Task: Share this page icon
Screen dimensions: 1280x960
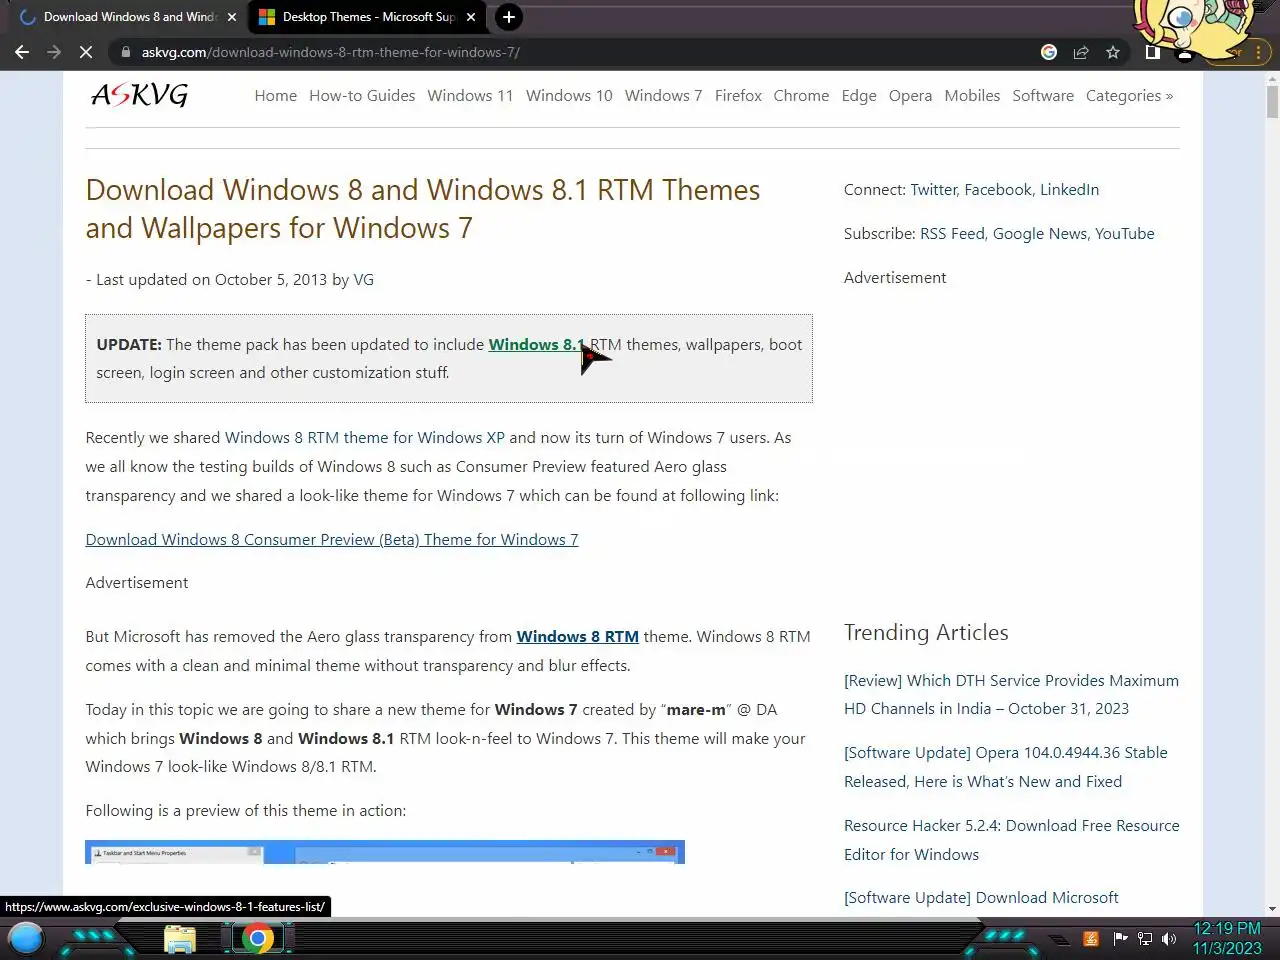Action: [1081, 52]
